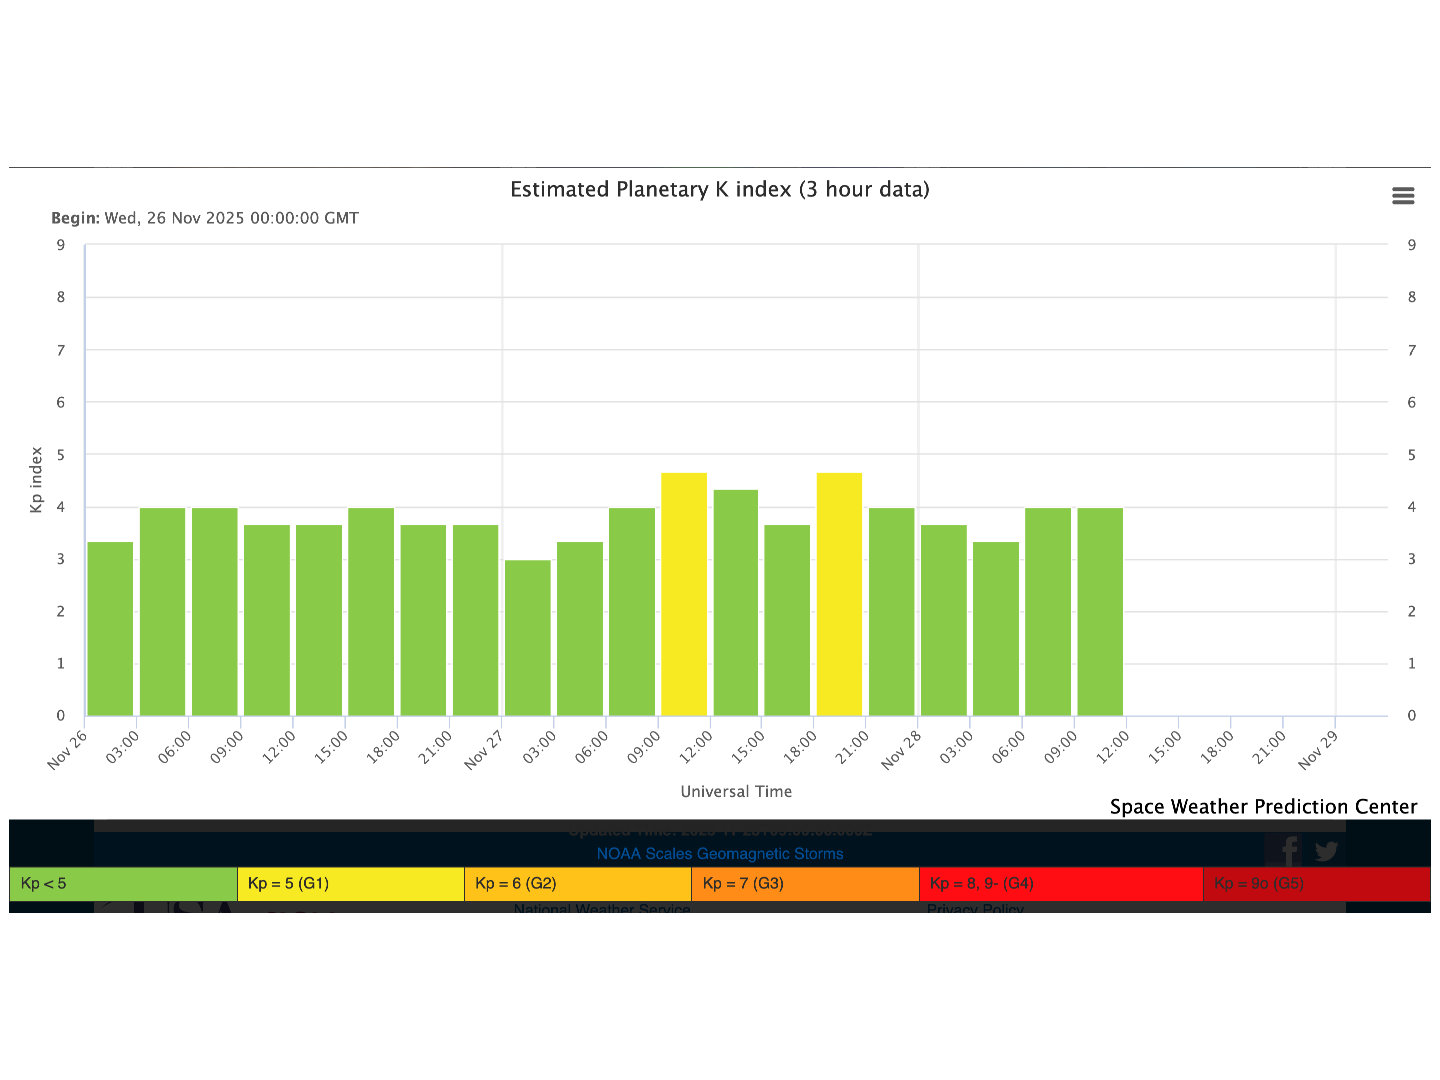Click the shortest bar starting at Nov 27

pos(528,638)
